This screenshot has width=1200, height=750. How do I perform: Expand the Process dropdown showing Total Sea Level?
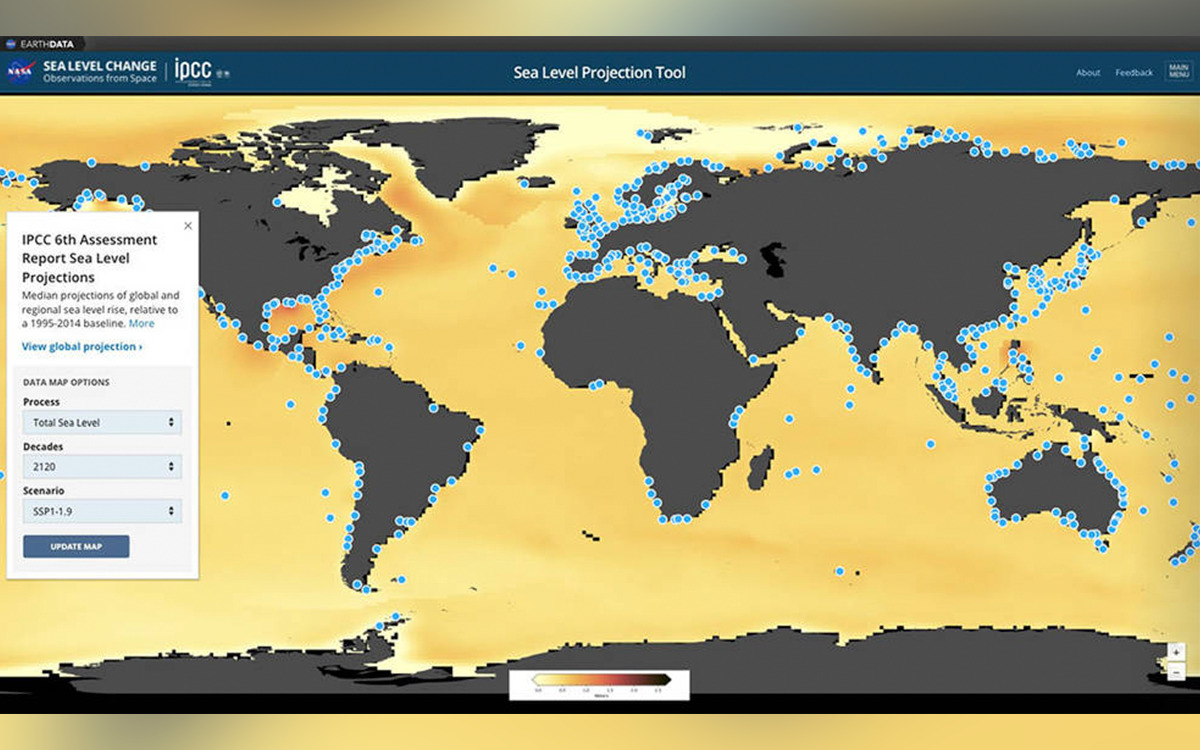click(102, 423)
